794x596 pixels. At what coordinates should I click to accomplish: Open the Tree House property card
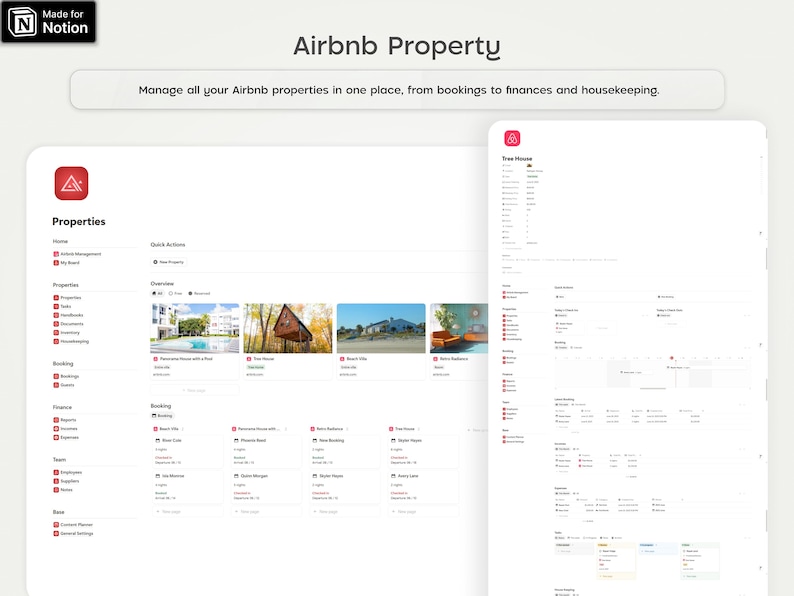click(x=288, y=341)
